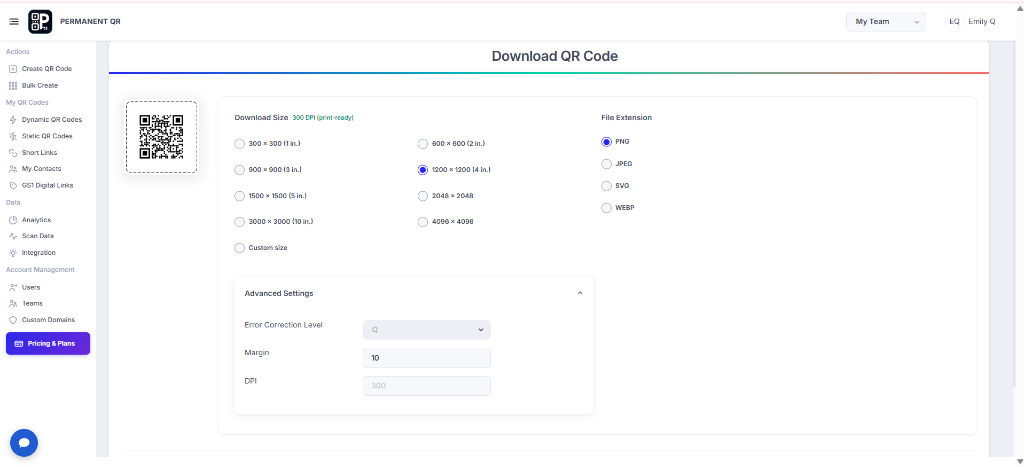Open My Contacts page

[x=41, y=169]
